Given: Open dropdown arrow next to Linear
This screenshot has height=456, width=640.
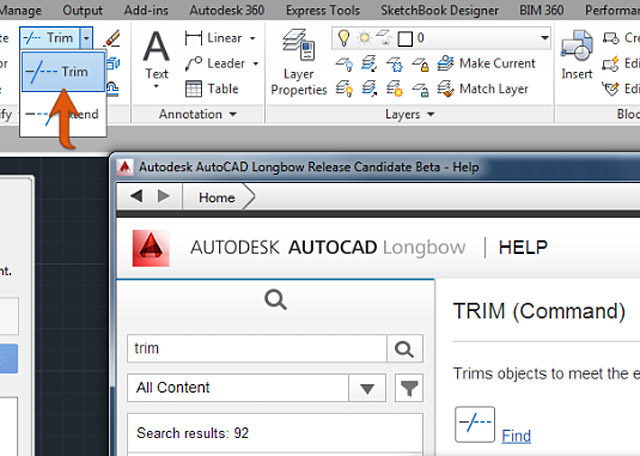Looking at the screenshot, I should click(253, 38).
